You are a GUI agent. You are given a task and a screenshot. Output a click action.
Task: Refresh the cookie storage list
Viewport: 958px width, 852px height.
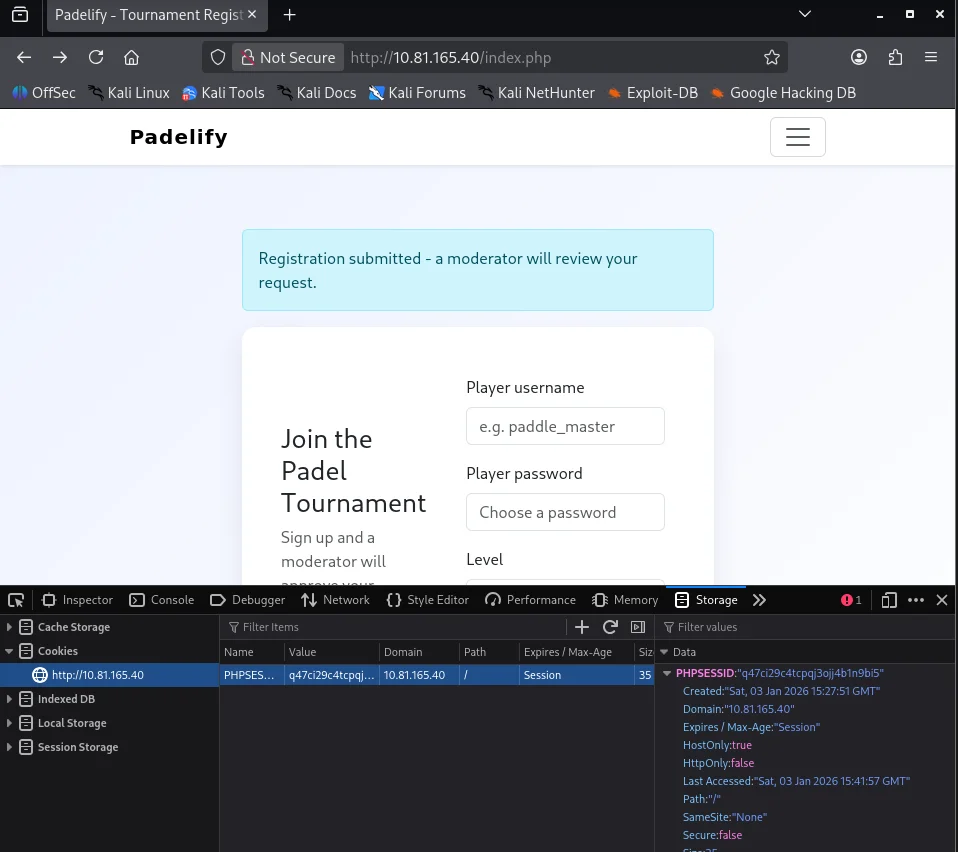610,627
